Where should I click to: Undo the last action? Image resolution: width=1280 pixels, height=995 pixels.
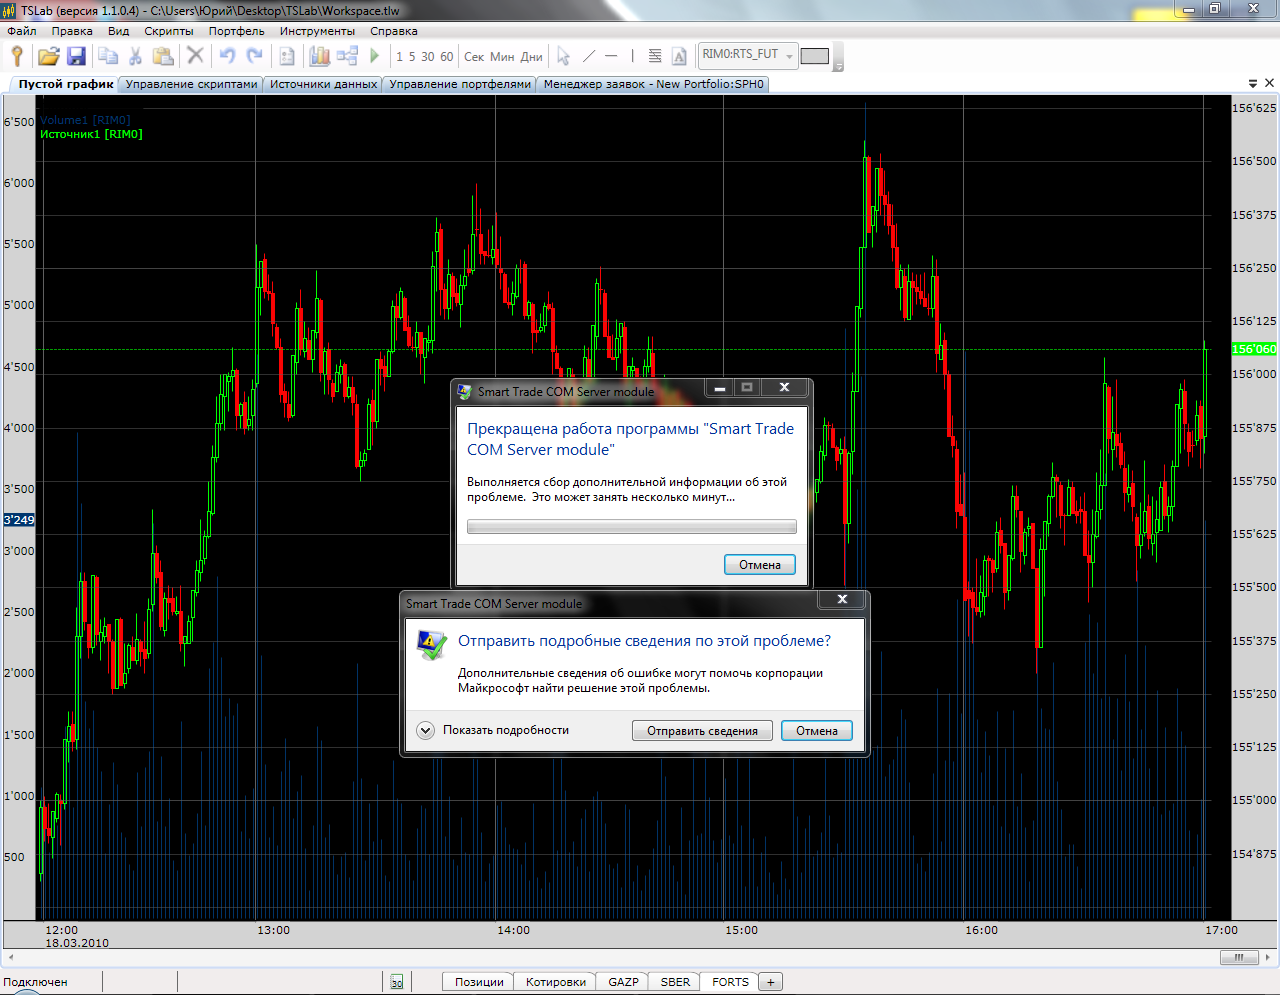[228, 56]
